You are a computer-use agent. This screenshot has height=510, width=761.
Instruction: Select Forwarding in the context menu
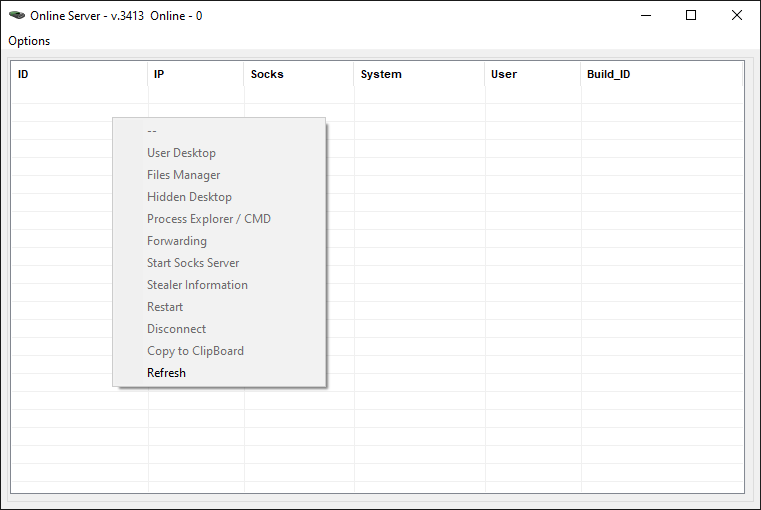click(219, 241)
